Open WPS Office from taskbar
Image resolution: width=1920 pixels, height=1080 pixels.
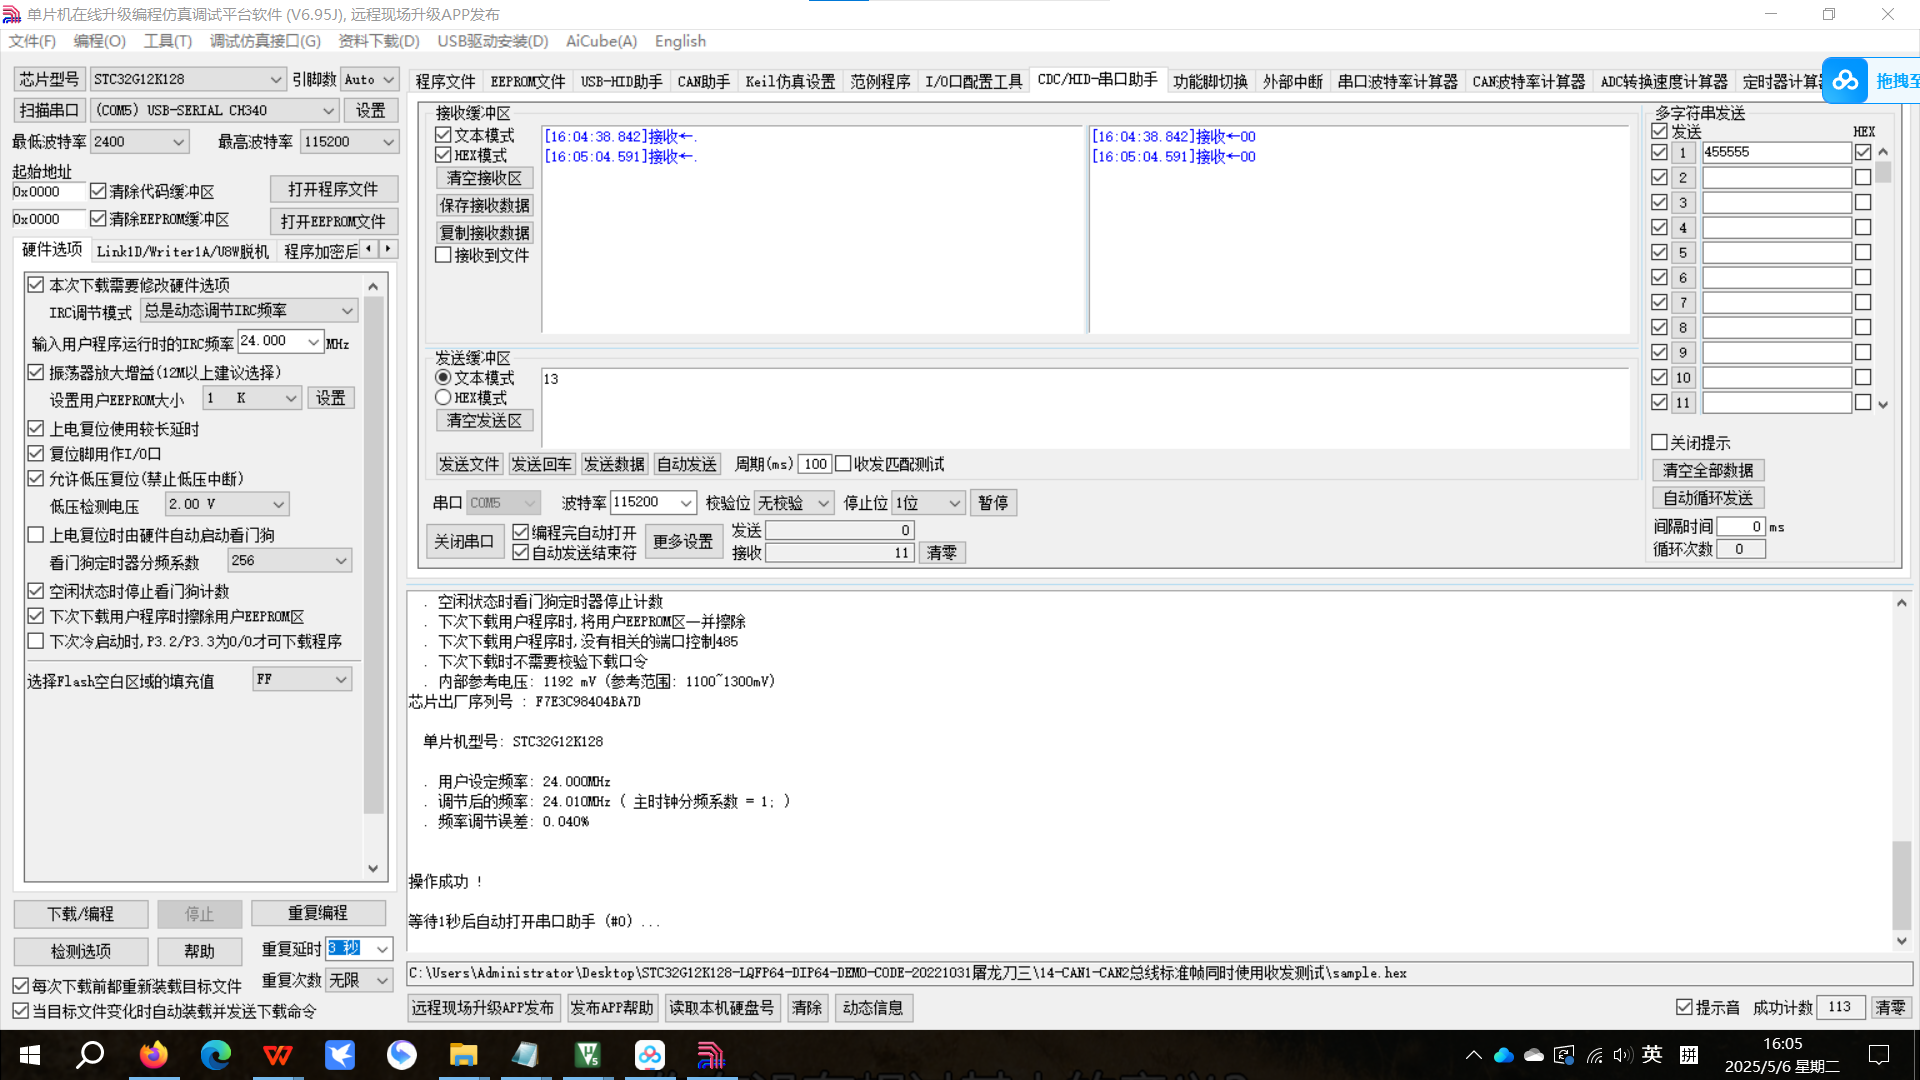278,1055
